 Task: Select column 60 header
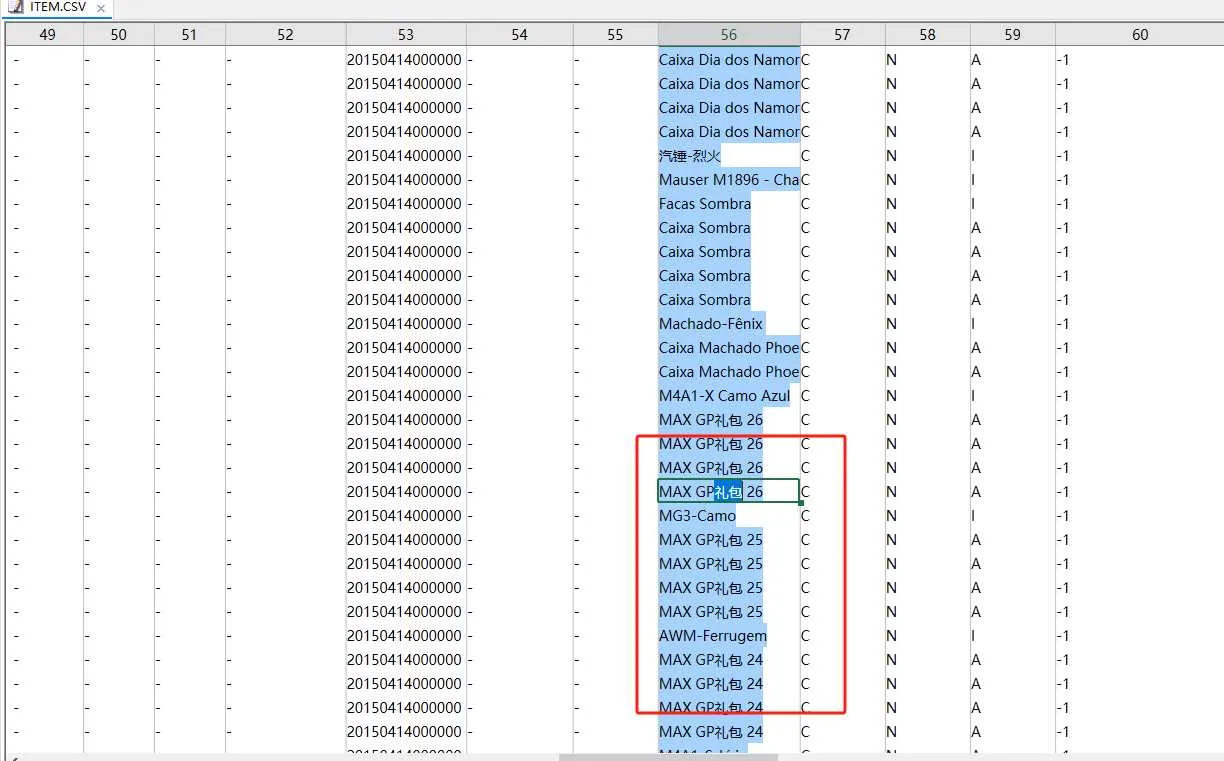[x=1139, y=35]
